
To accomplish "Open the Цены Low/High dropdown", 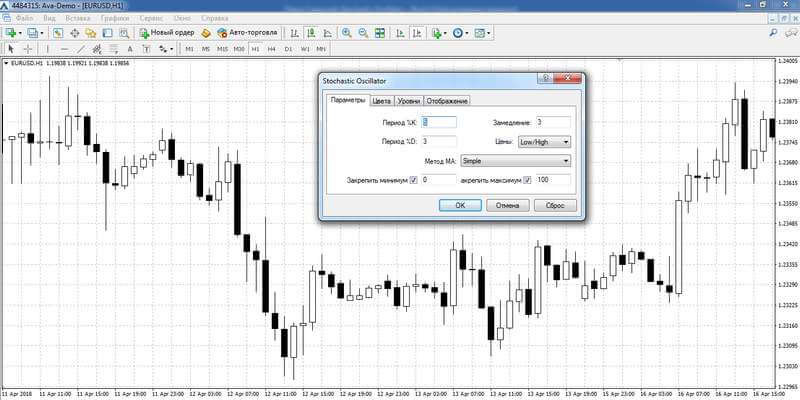I will click(x=544, y=142).
